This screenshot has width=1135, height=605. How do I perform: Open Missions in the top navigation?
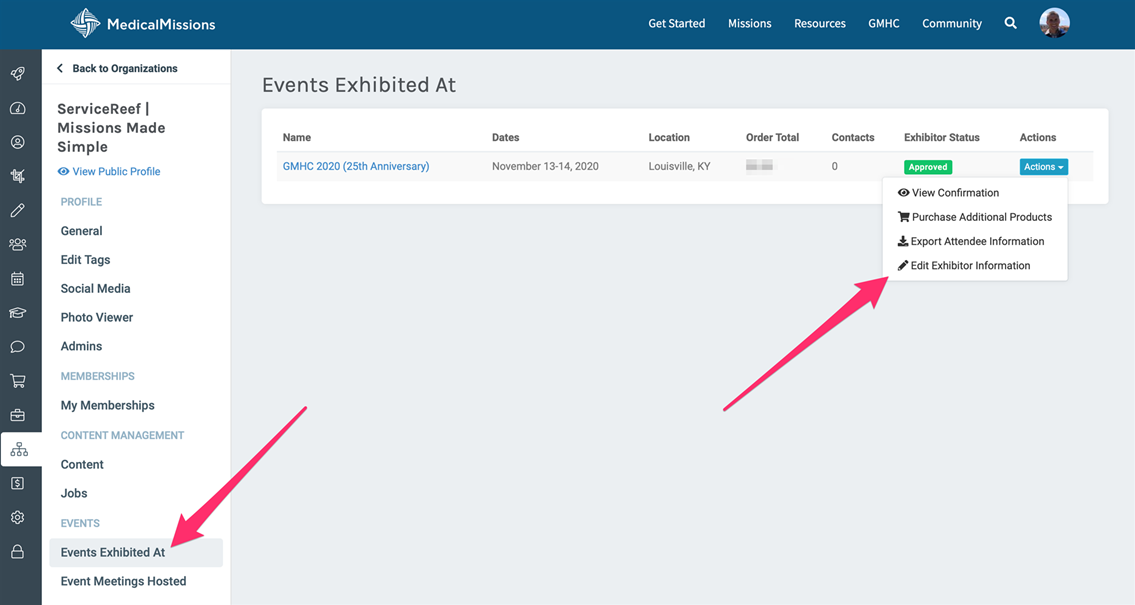click(749, 23)
